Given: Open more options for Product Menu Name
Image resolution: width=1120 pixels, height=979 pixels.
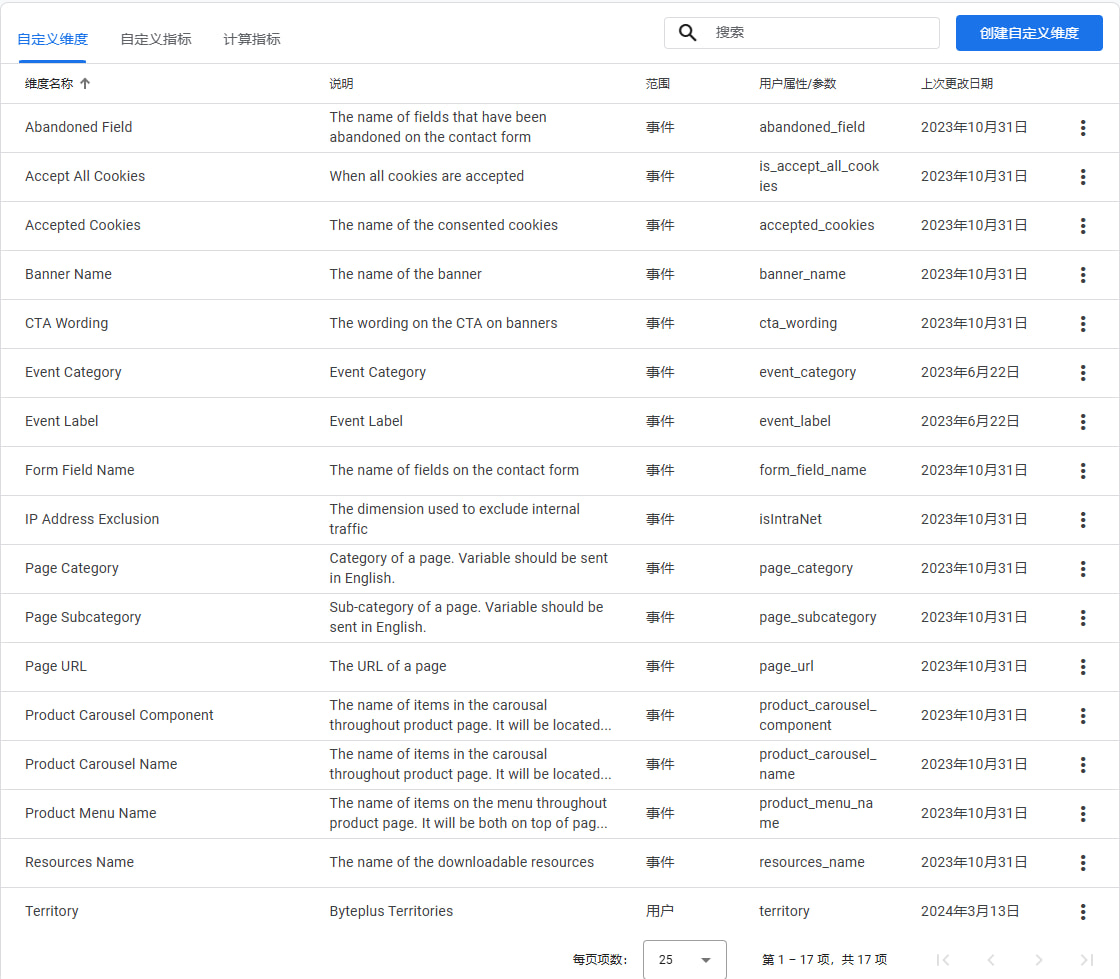Looking at the screenshot, I should click(x=1082, y=814).
